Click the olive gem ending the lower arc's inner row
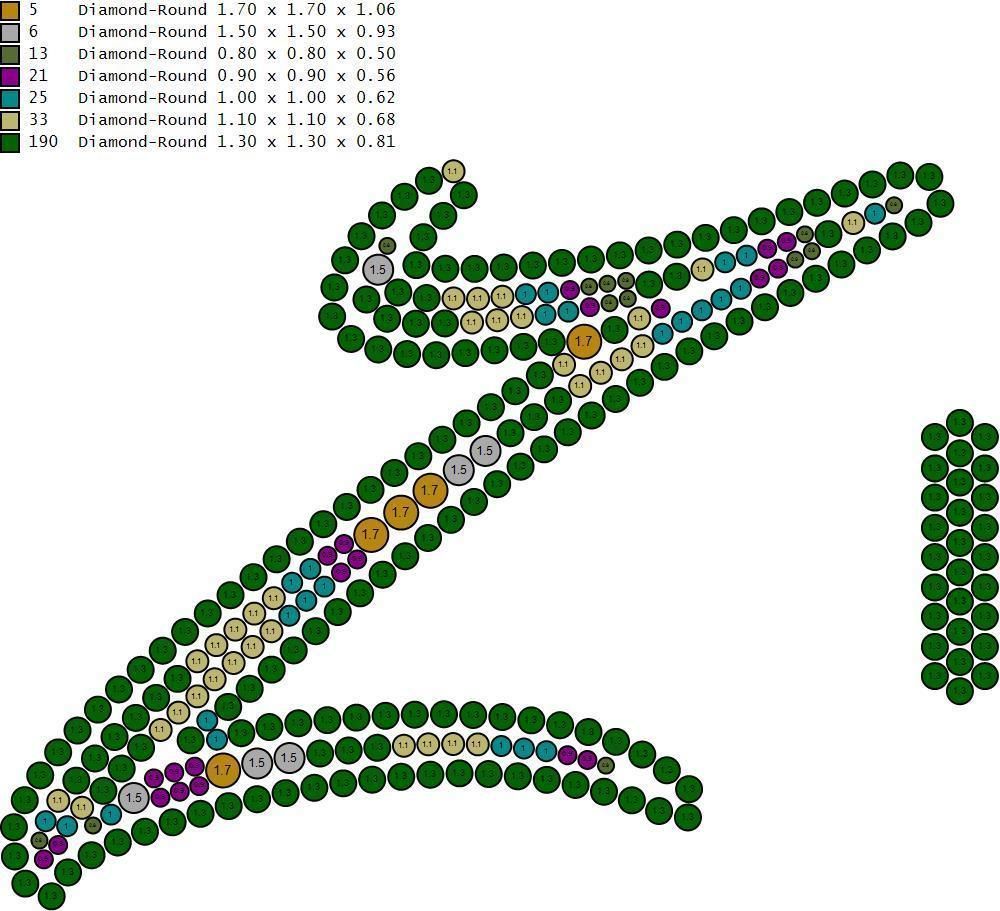 click(x=605, y=765)
